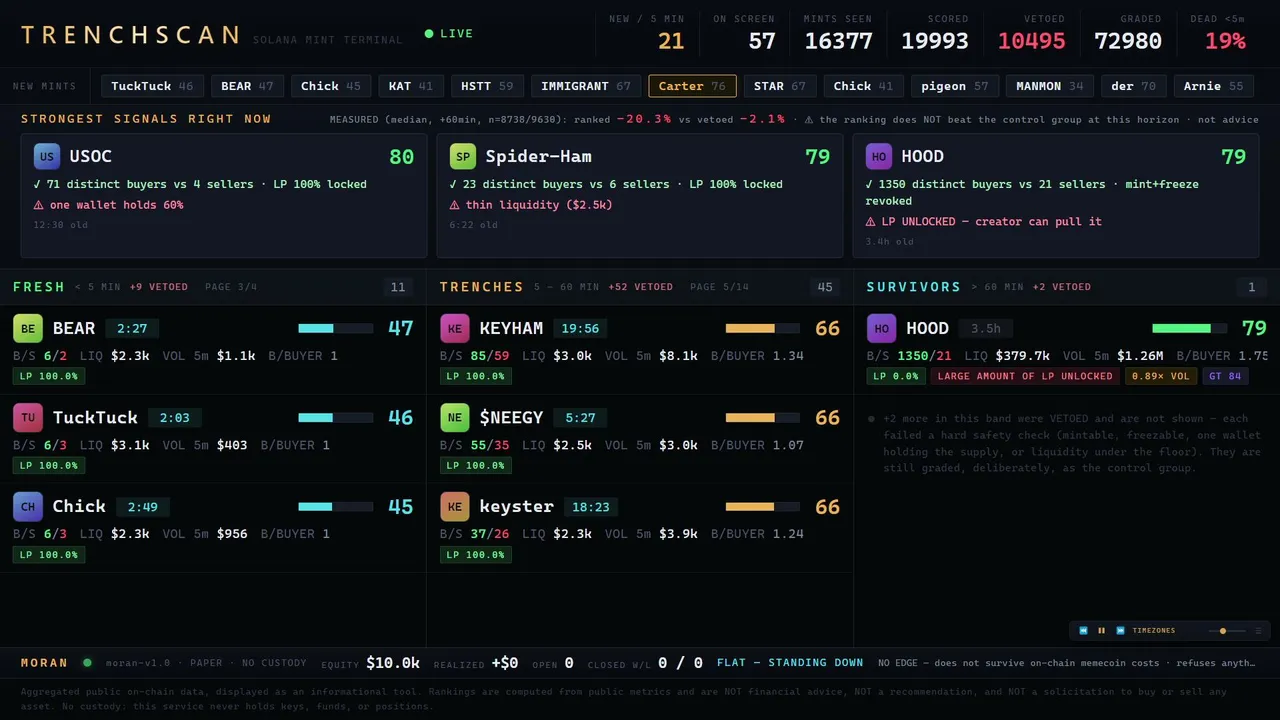The width and height of the screenshot is (1280, 720).
Task: Open the Spider-Ham signal card
Action: [x=640, y=196]
